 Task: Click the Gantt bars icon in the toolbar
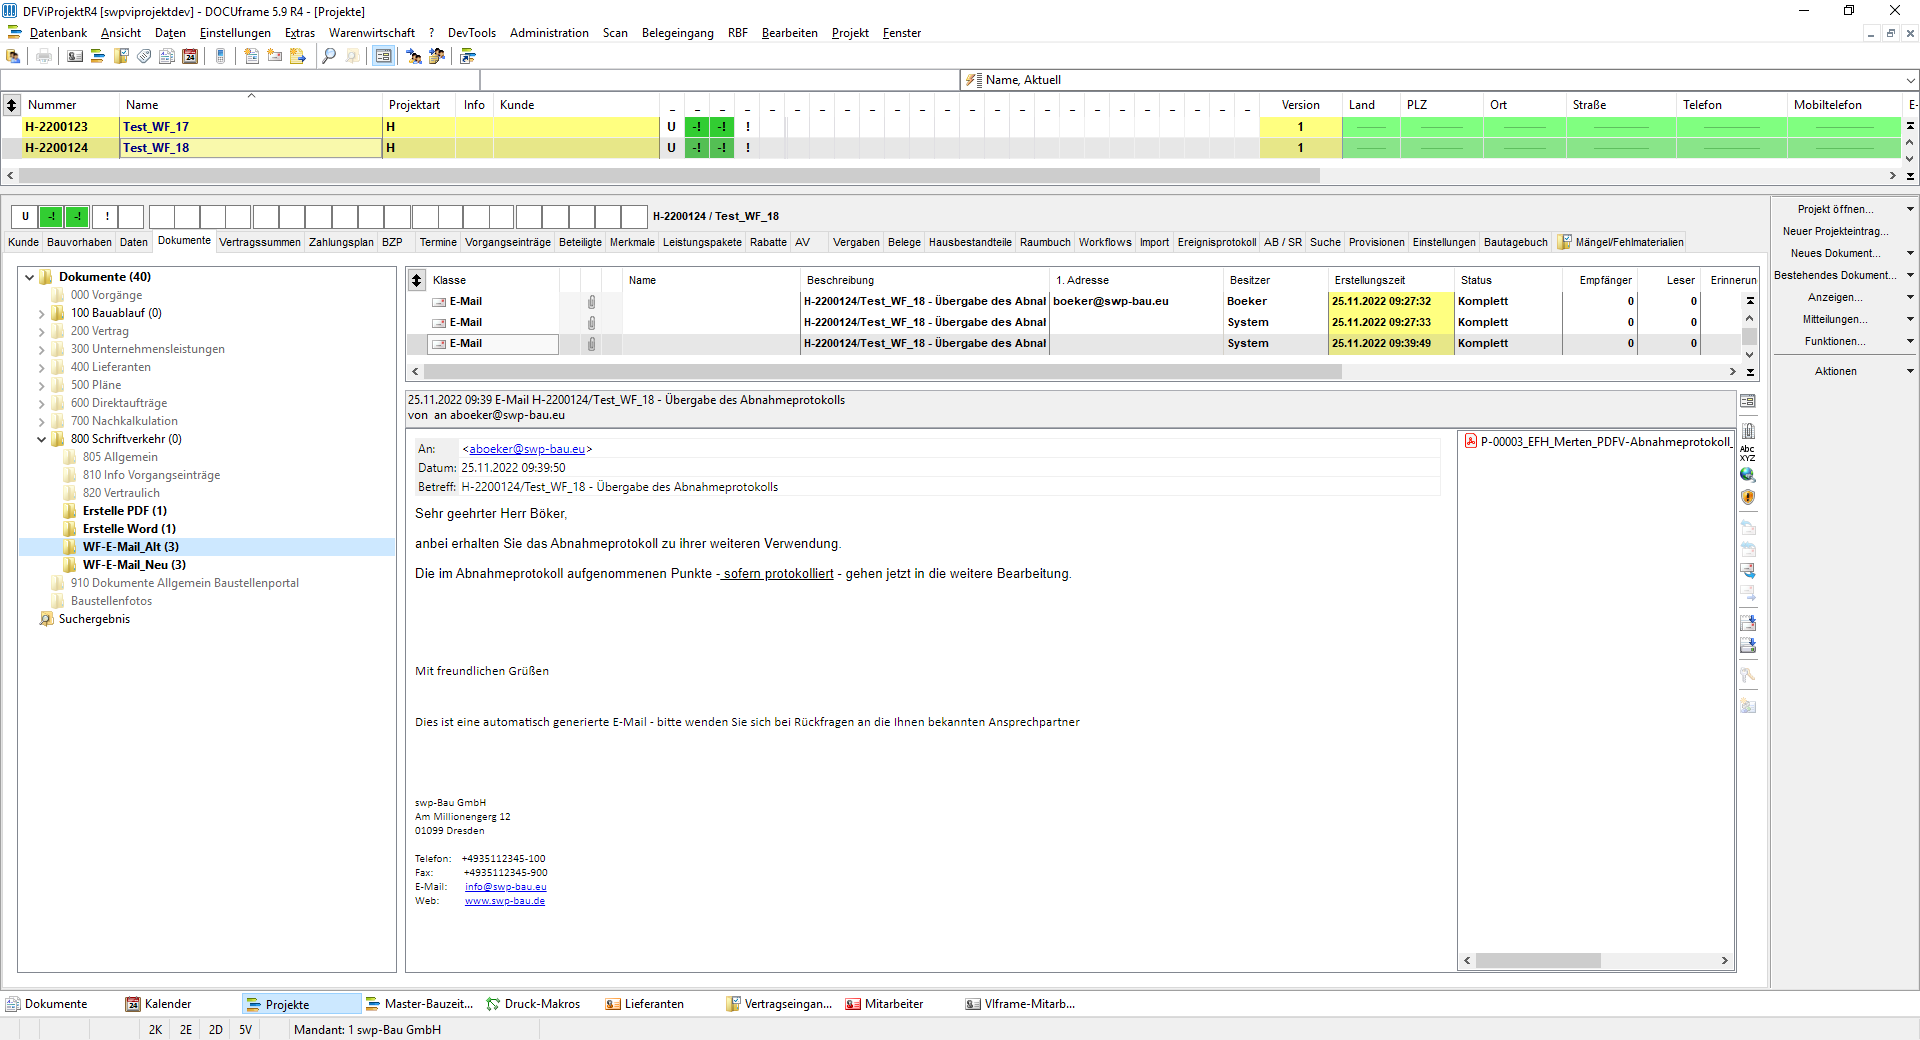(97, 56)
